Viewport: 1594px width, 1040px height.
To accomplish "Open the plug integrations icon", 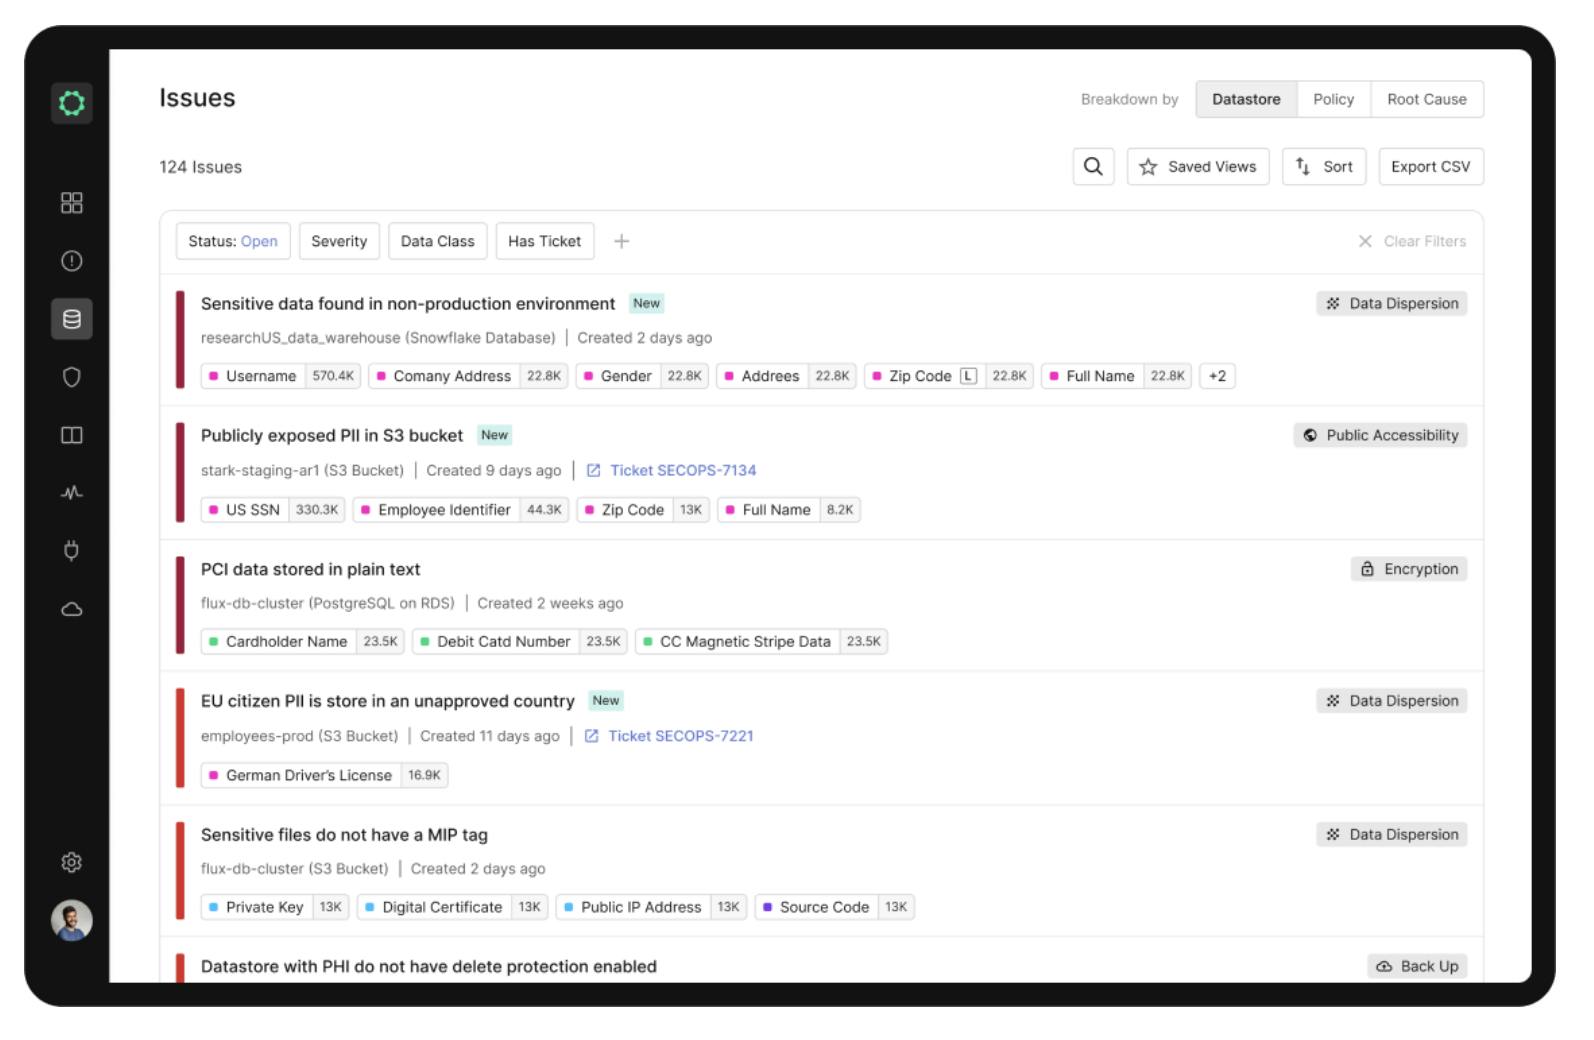I will coord(72,551).
